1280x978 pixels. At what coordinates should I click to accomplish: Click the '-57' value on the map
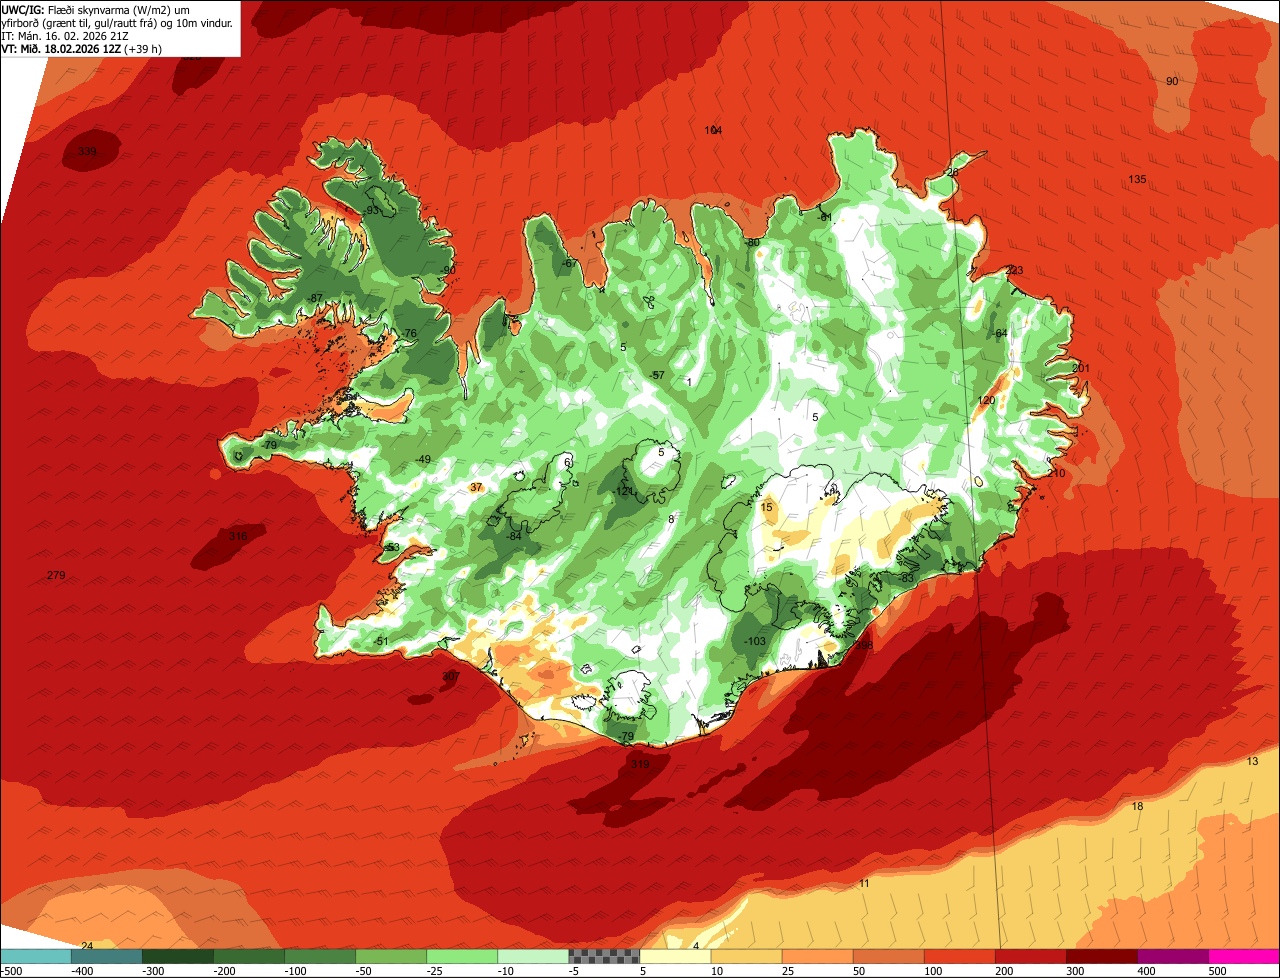click(x=656, y=376)
